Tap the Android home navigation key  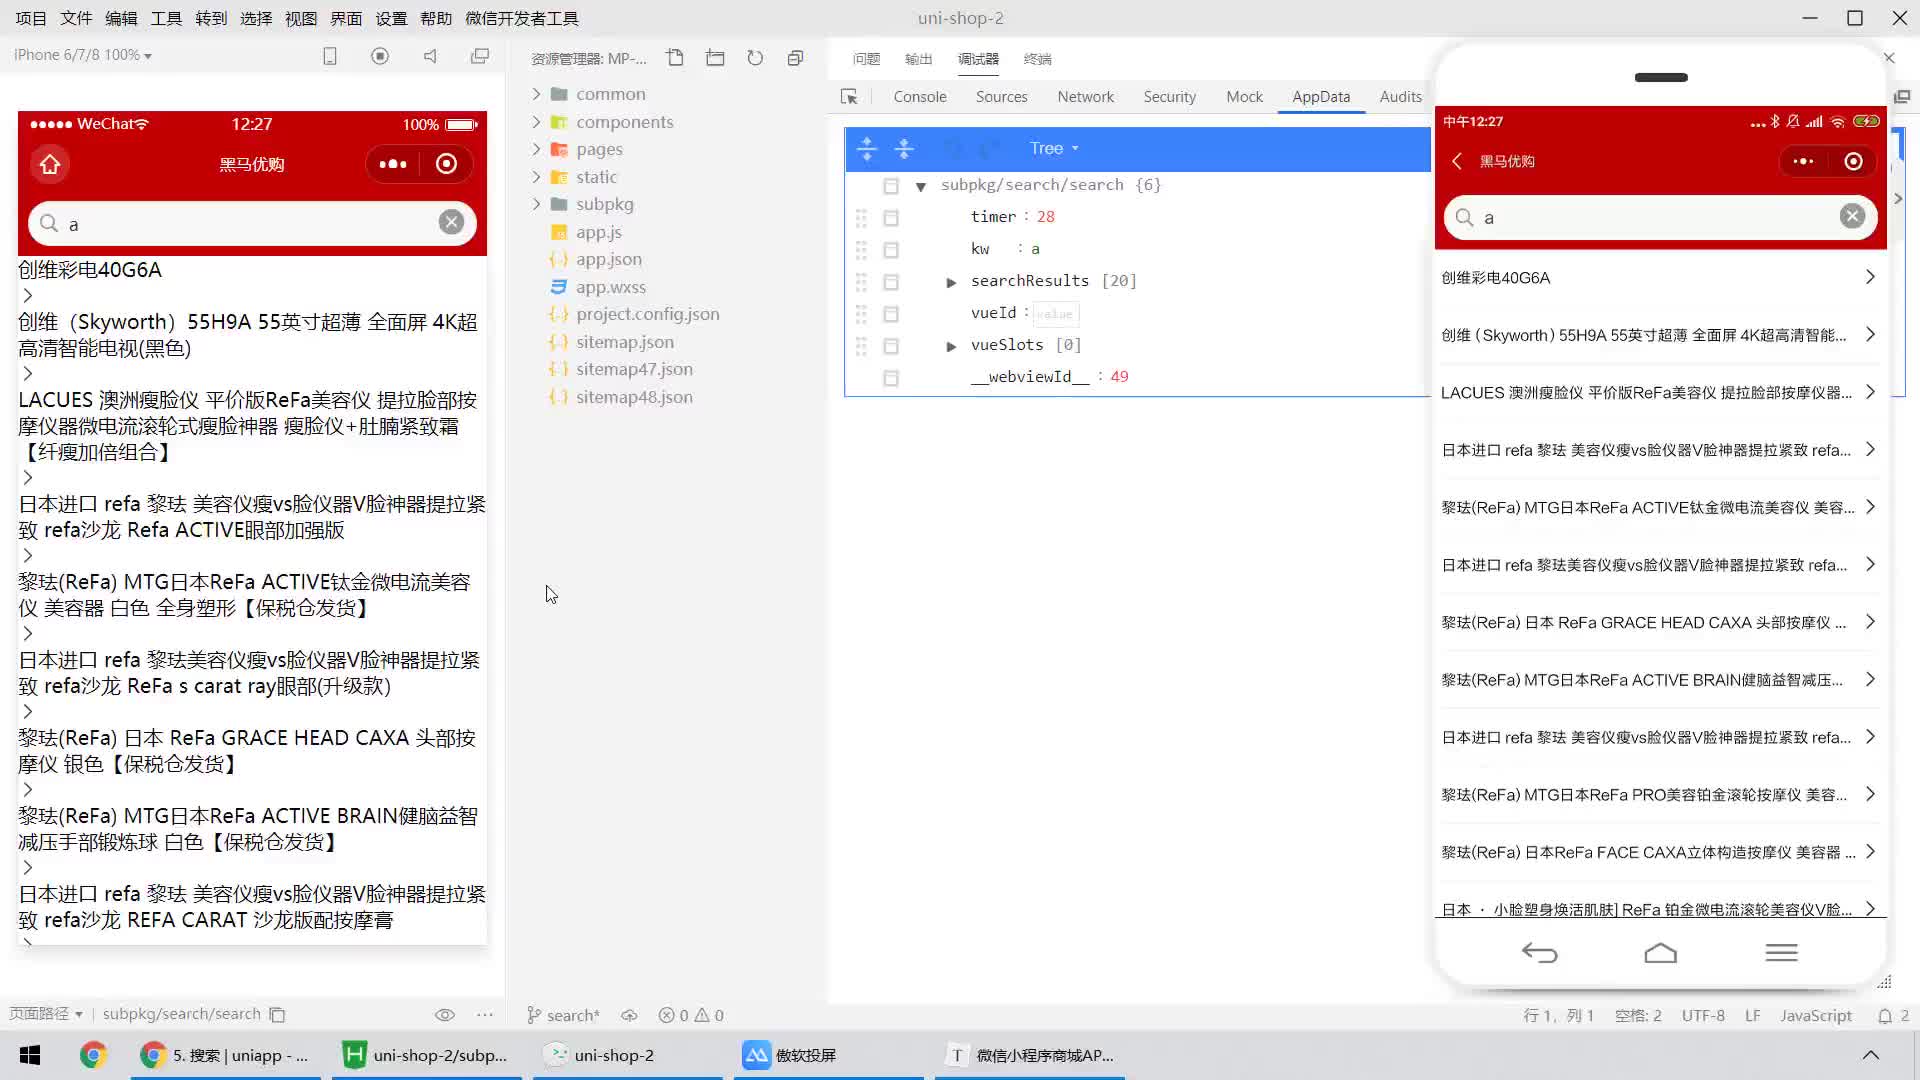[x=1660, y=953]
